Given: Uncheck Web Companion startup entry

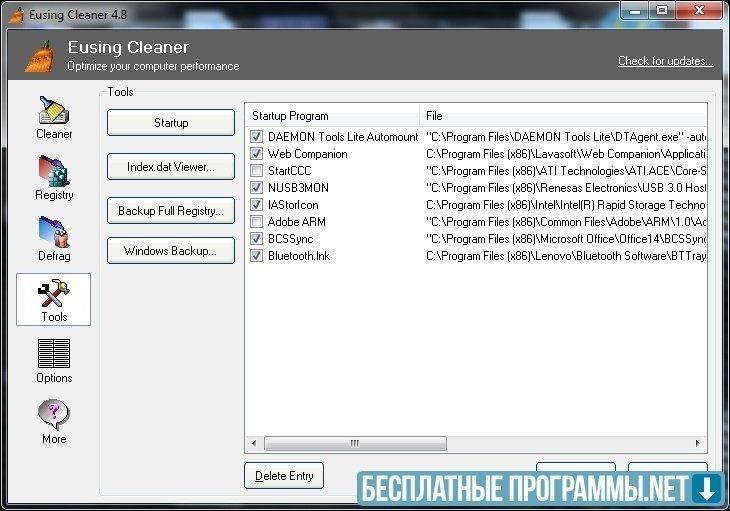Looking at the screenshot, I should pos(256,153).
